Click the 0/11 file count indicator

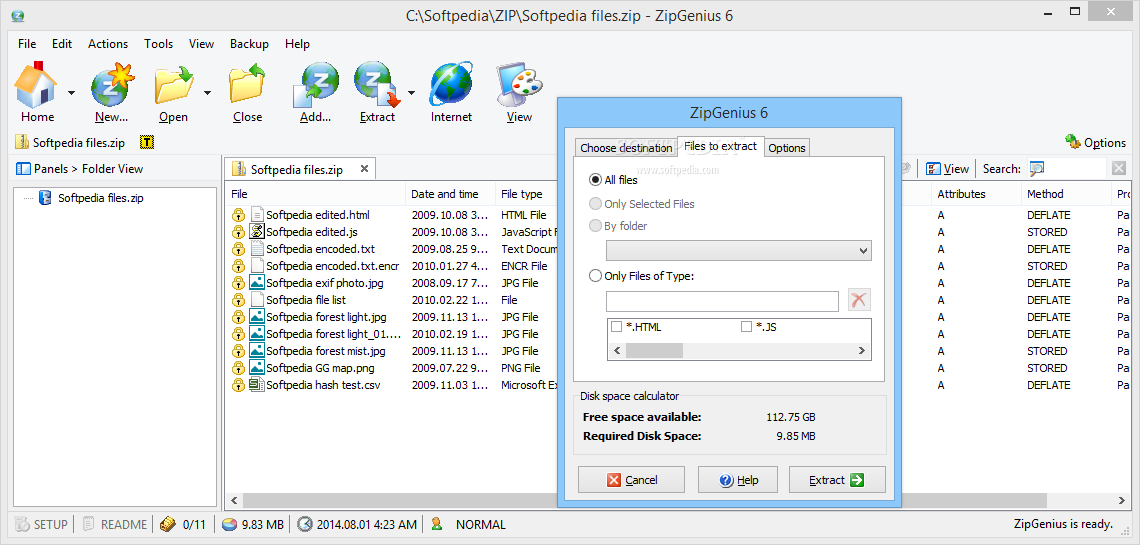(x=184, y=524)
